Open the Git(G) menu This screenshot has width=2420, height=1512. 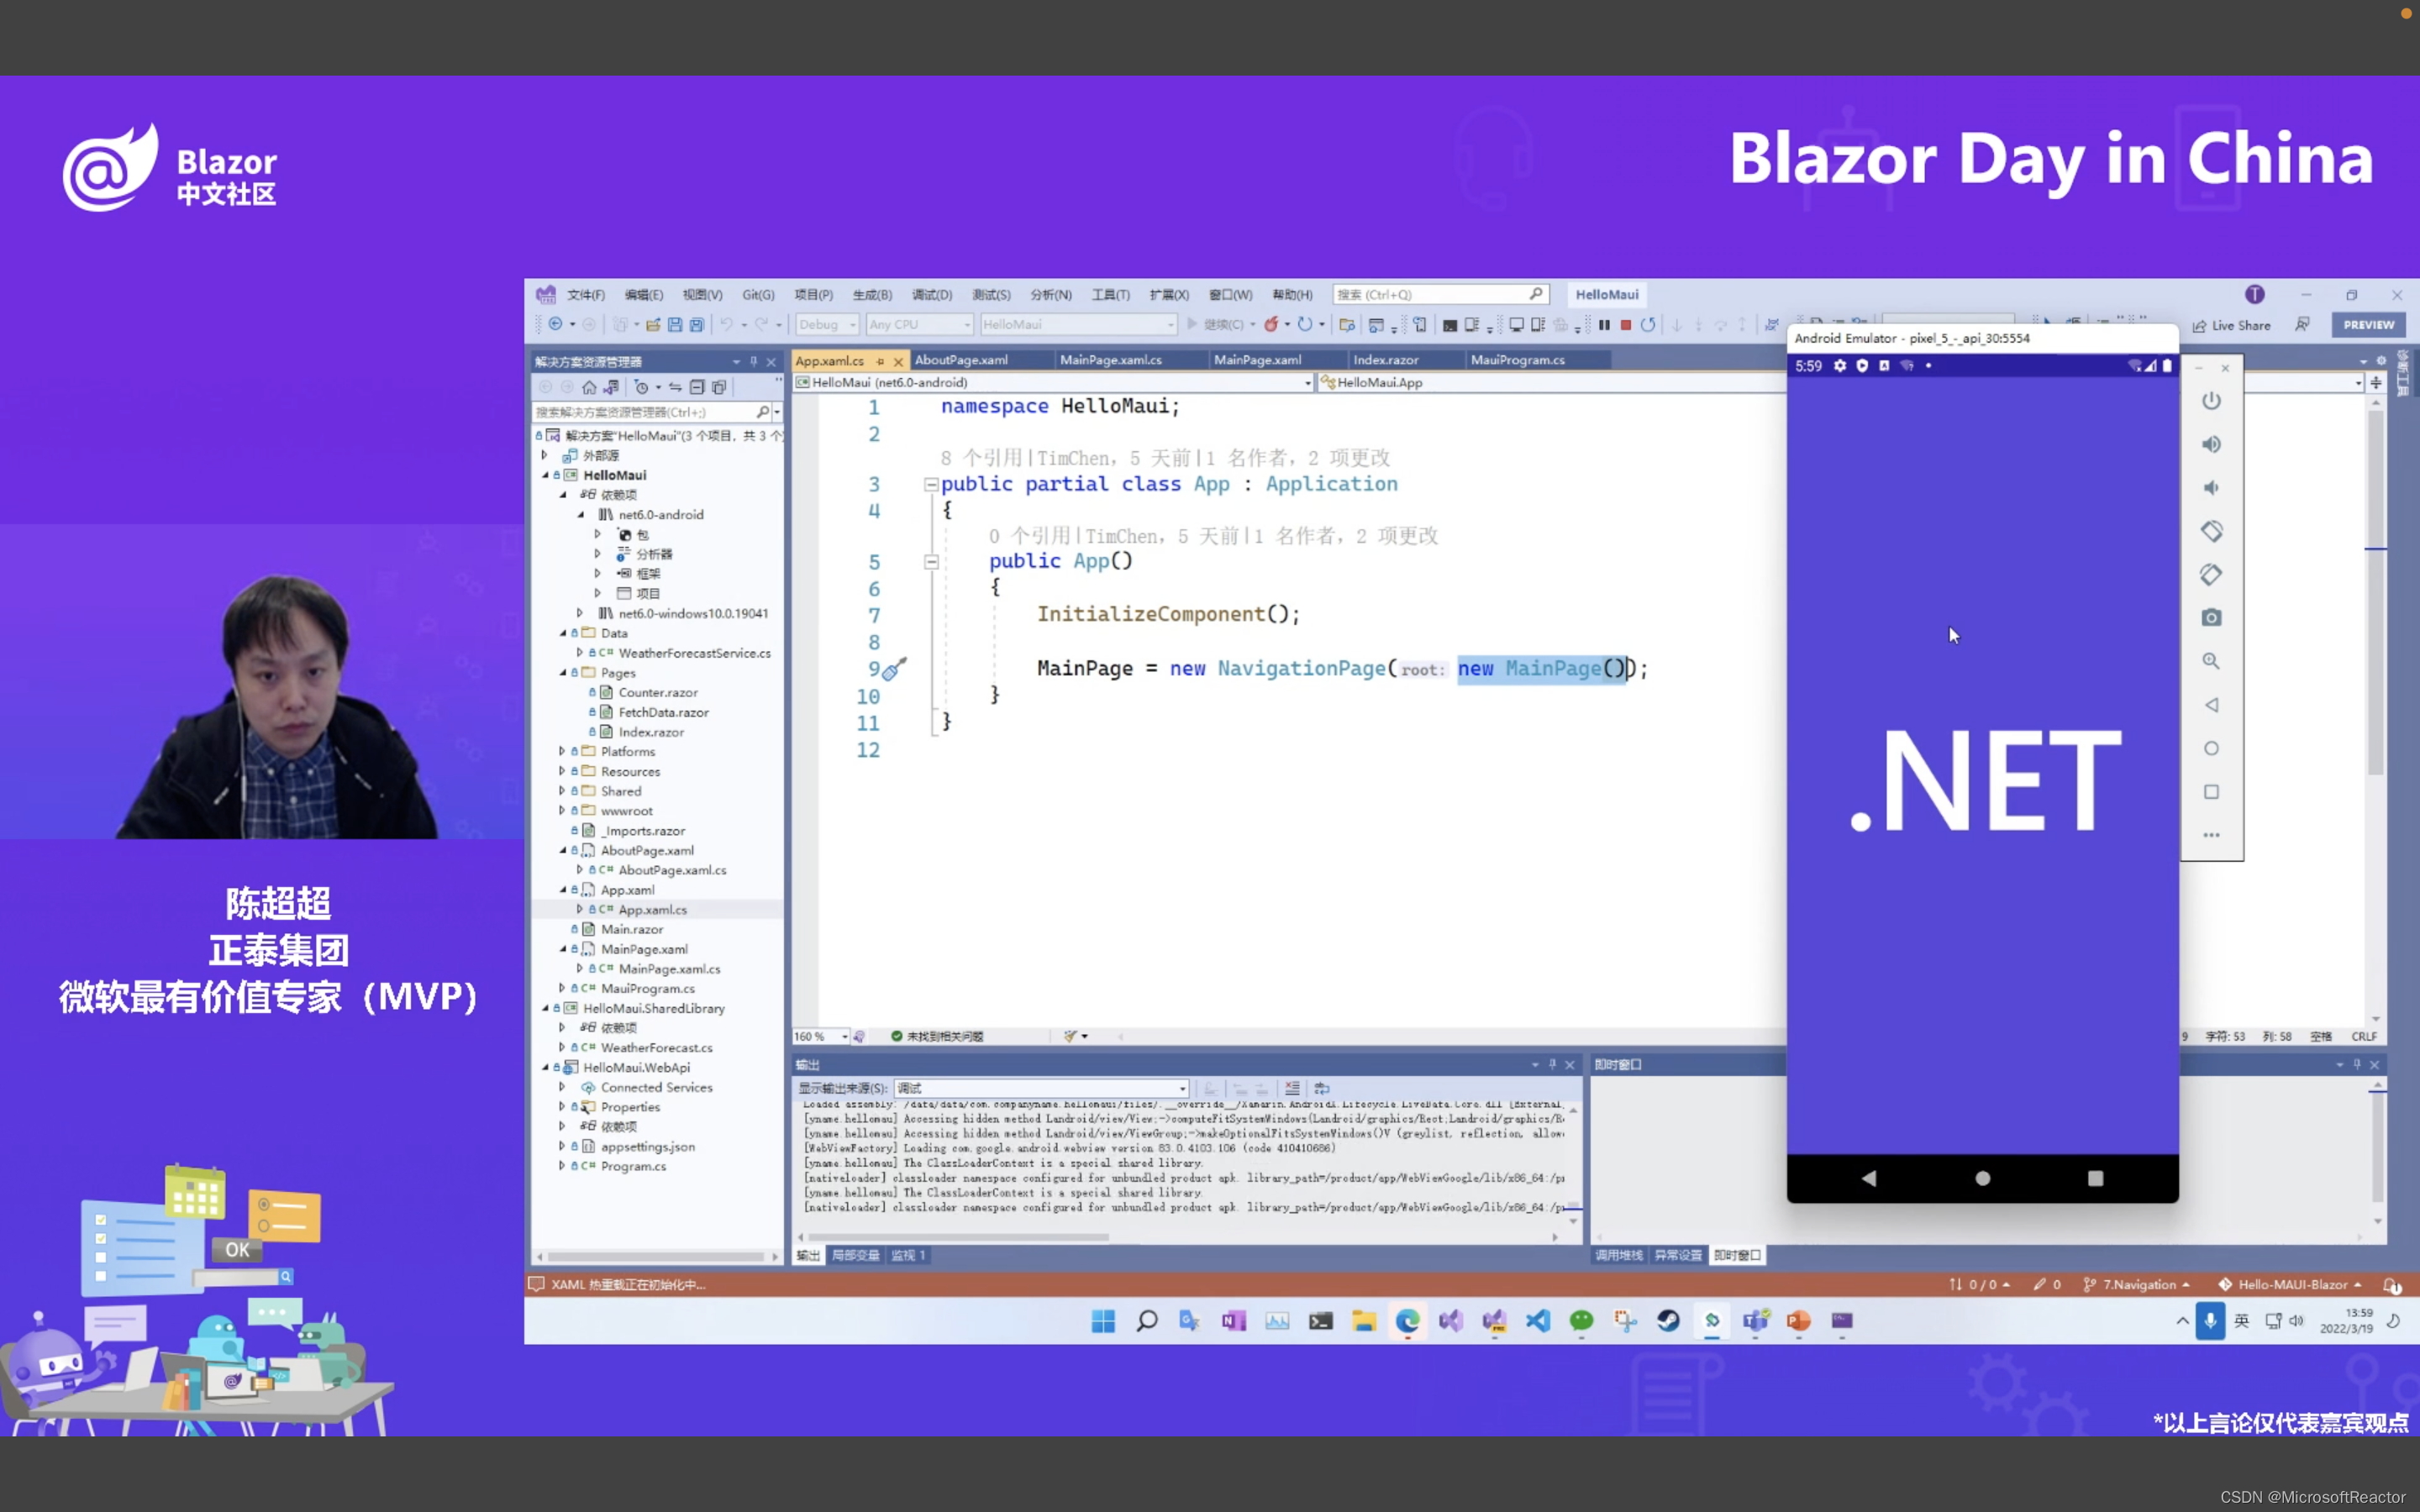point(758,295)
